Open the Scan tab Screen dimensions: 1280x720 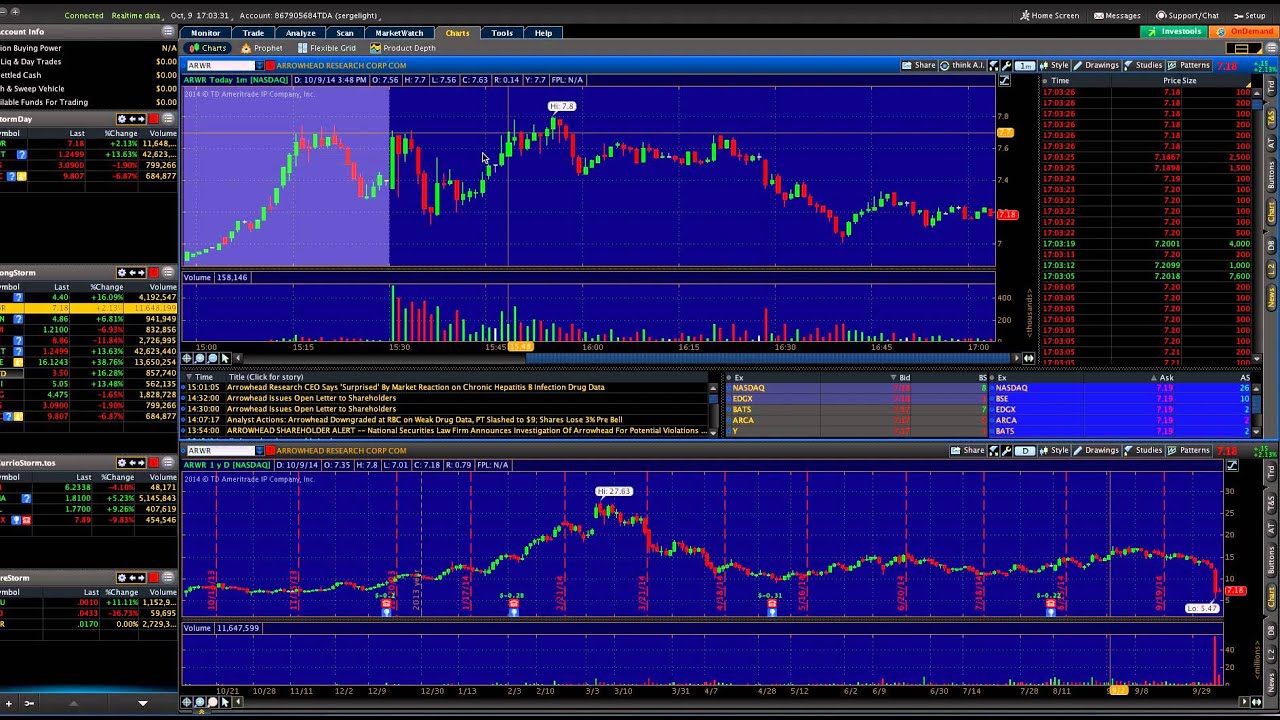pos(345,33)
